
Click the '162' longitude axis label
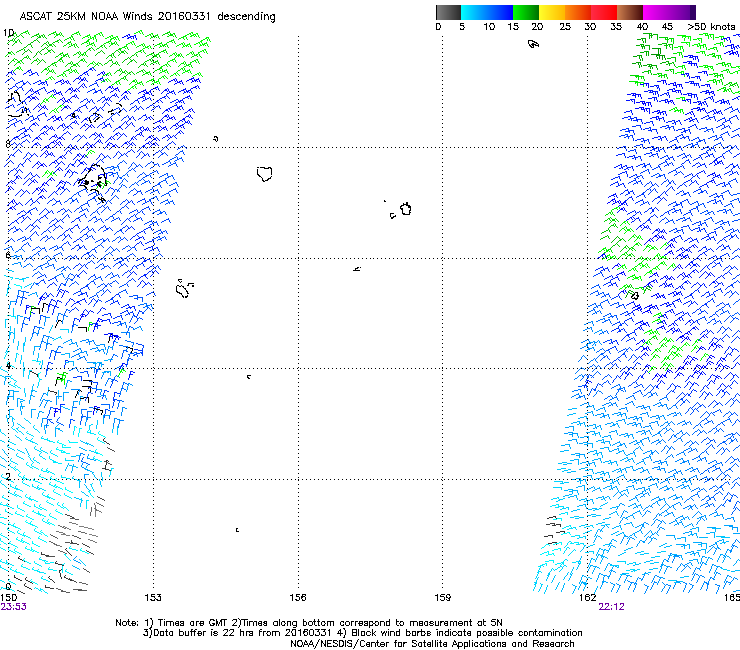coord(588,598)
